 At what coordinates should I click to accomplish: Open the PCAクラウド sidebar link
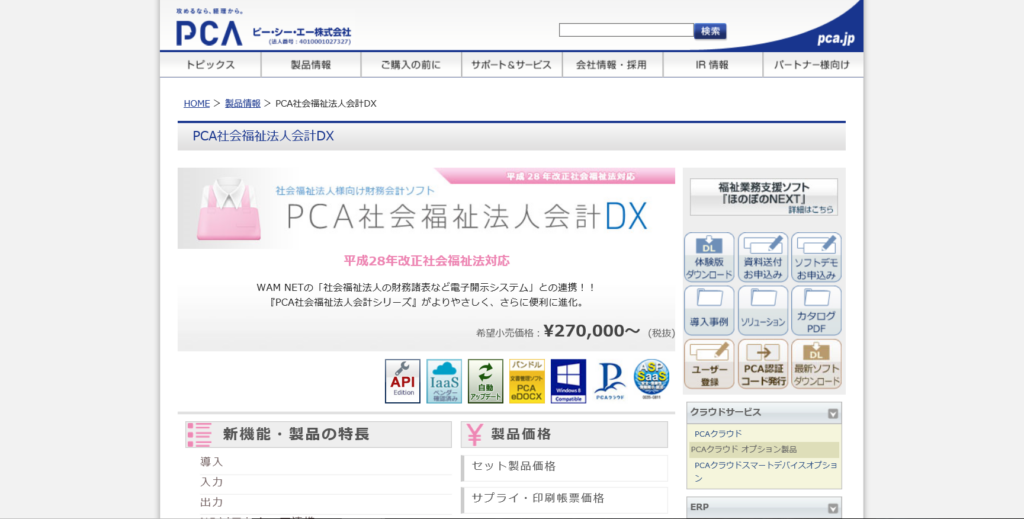tap(718, 433)
